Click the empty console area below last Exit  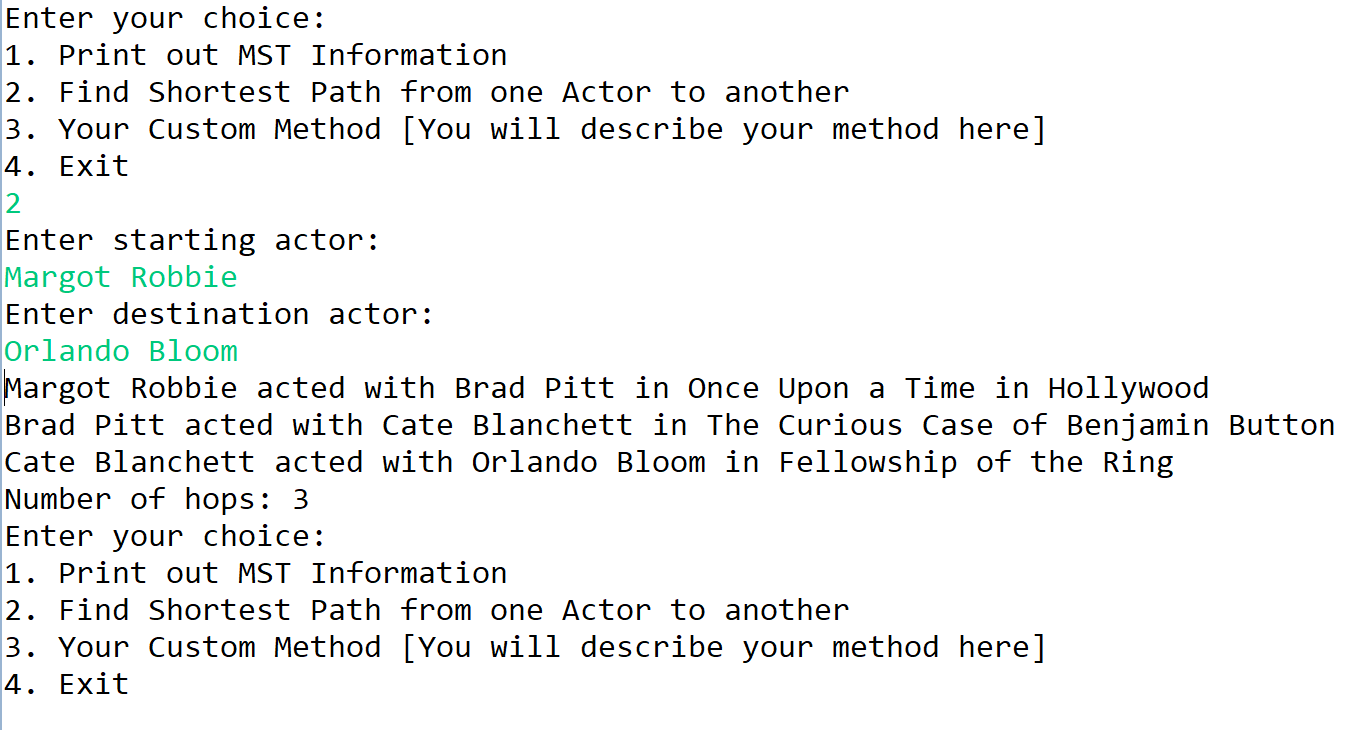pyautogui.click(x=680, y=715)
